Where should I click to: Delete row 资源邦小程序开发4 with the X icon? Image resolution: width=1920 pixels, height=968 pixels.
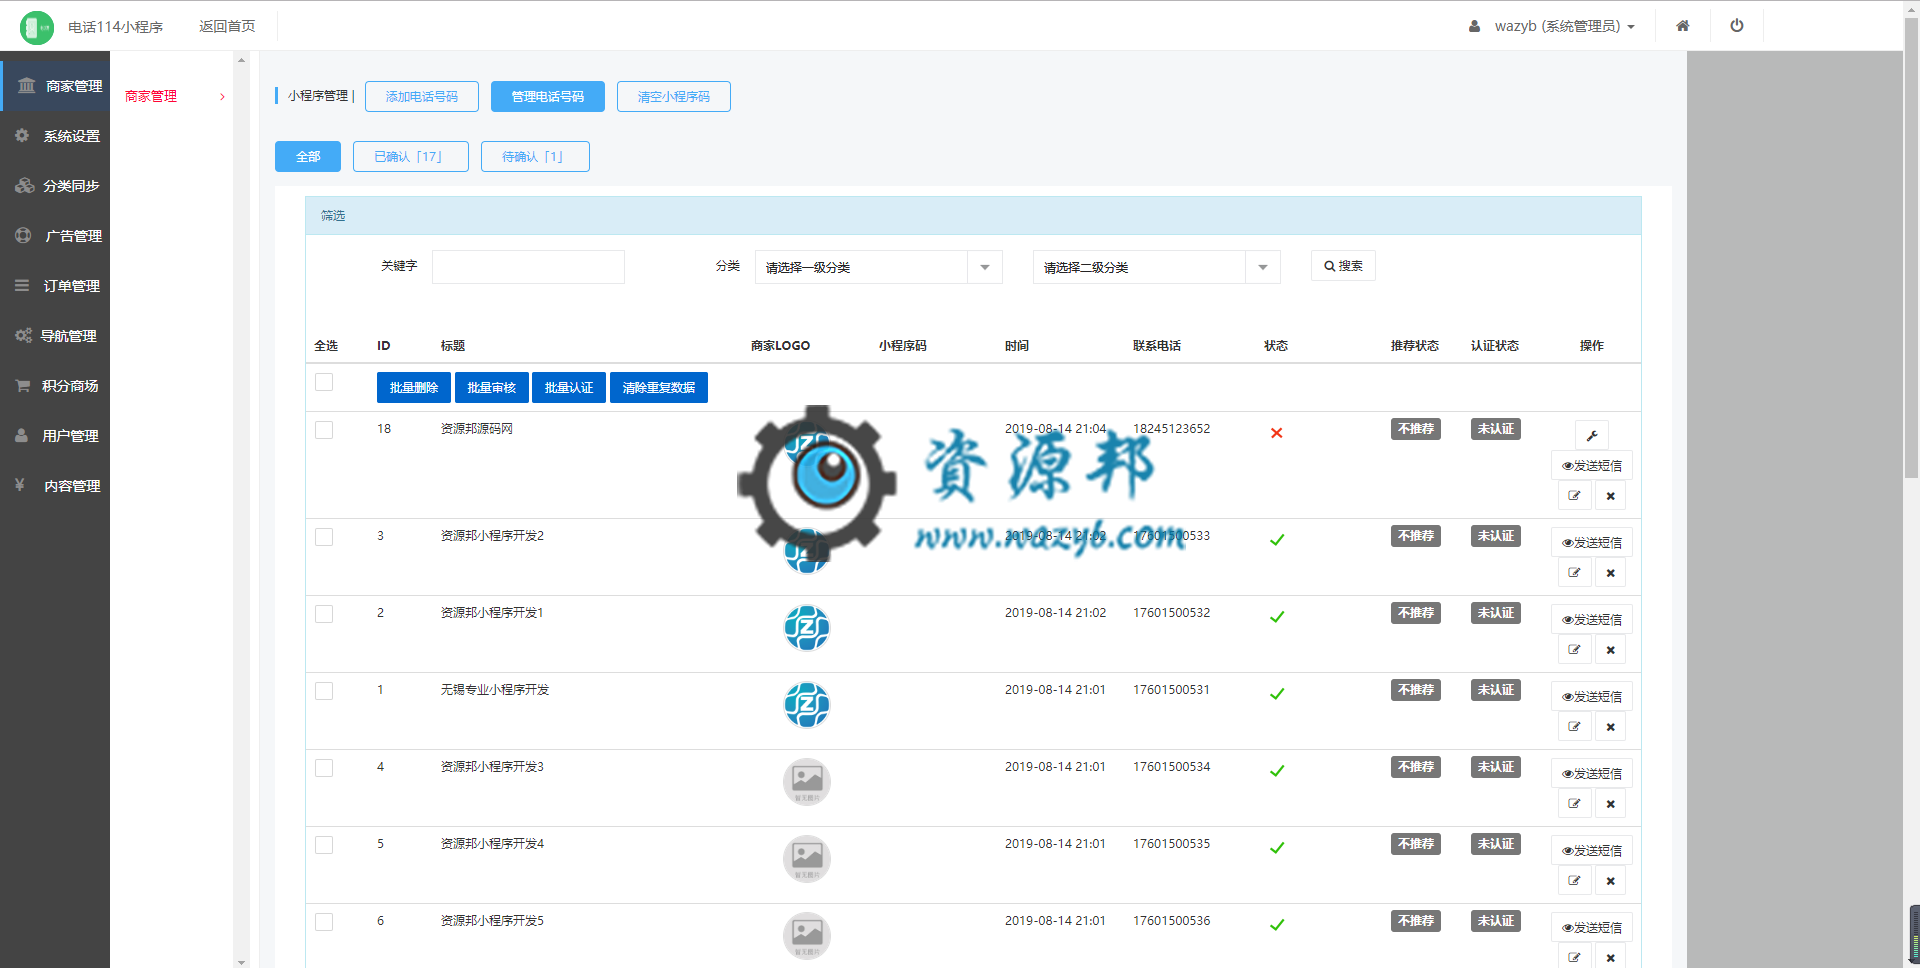[x=1610, y=881]
